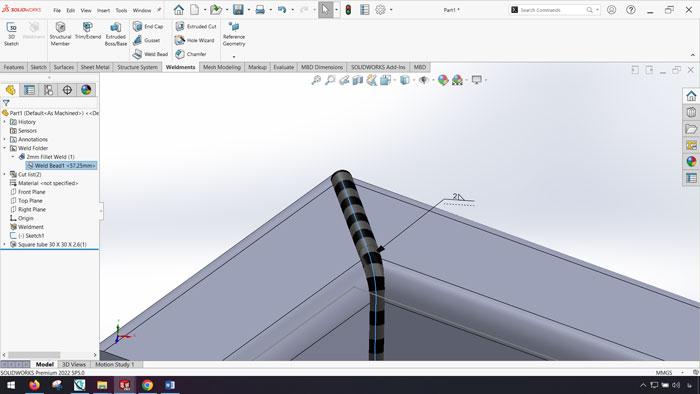Open the Tools menu
Viewport: 700px width, 394px height.
(x=121, y=10)
